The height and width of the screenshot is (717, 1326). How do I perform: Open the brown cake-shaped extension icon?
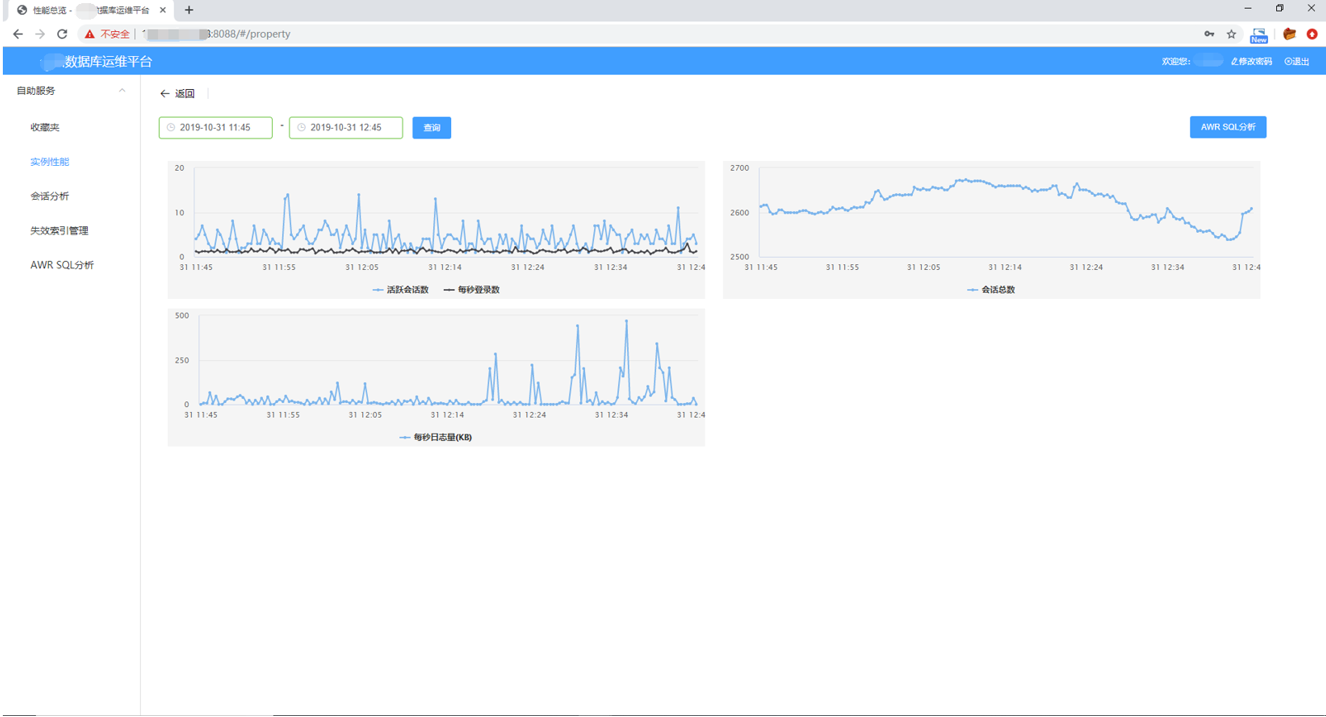click(1290, 34)
